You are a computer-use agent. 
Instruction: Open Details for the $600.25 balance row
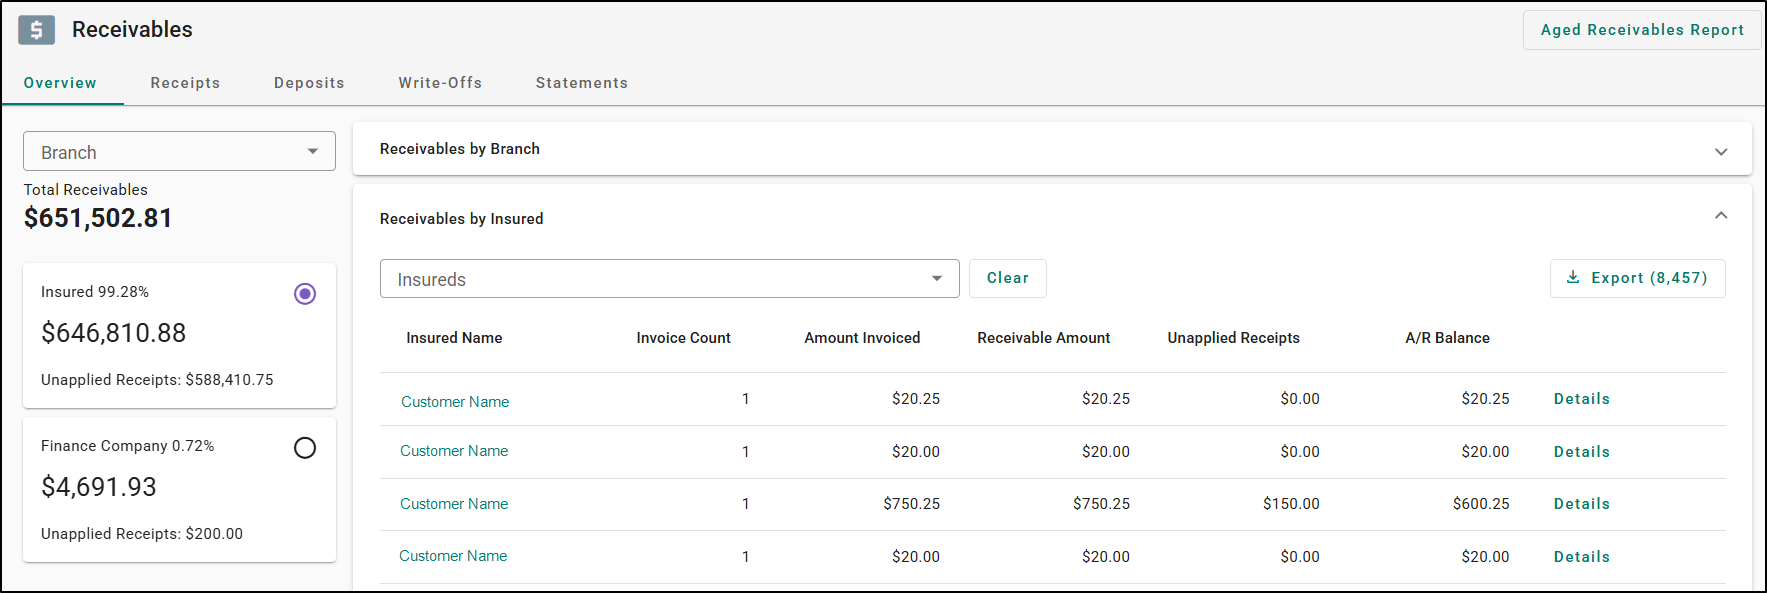click(x=1581, y=504)
